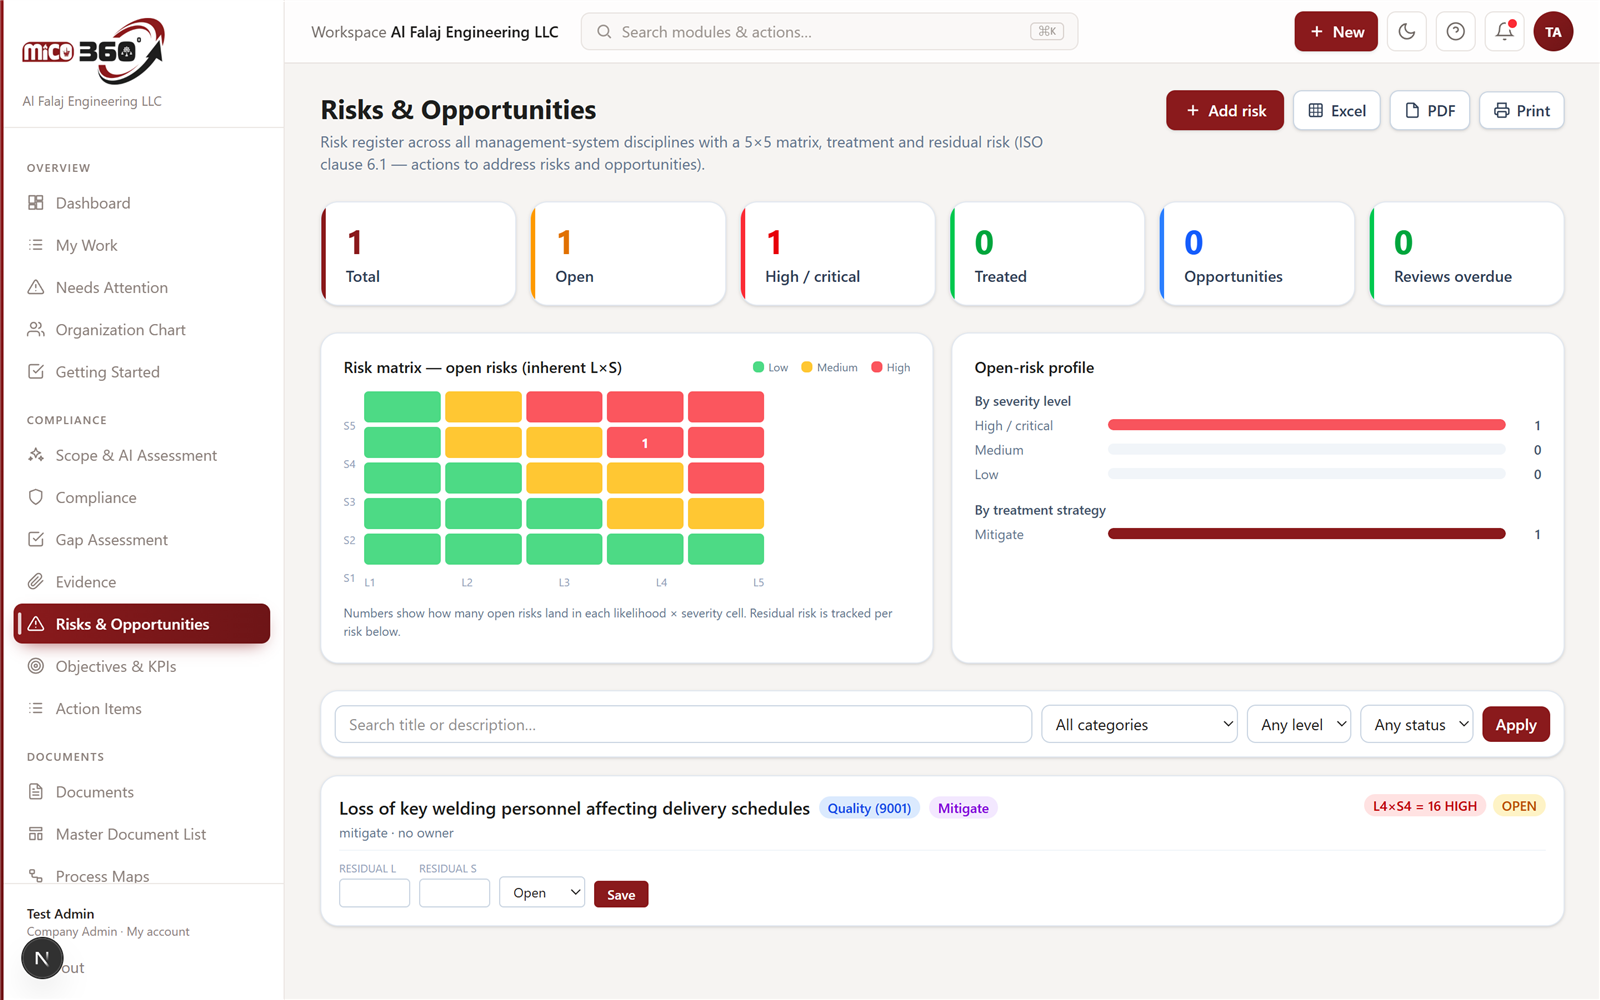1600x1000 pixels.
Task: Toggle dark mode moon icon
Action: 1406,32
